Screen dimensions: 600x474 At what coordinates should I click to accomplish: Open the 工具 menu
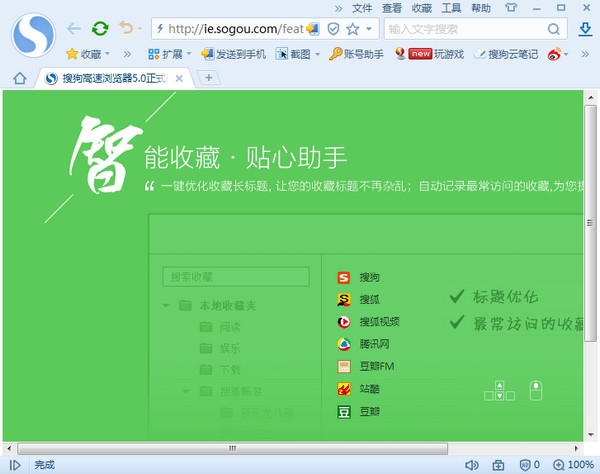pos(452,8)
